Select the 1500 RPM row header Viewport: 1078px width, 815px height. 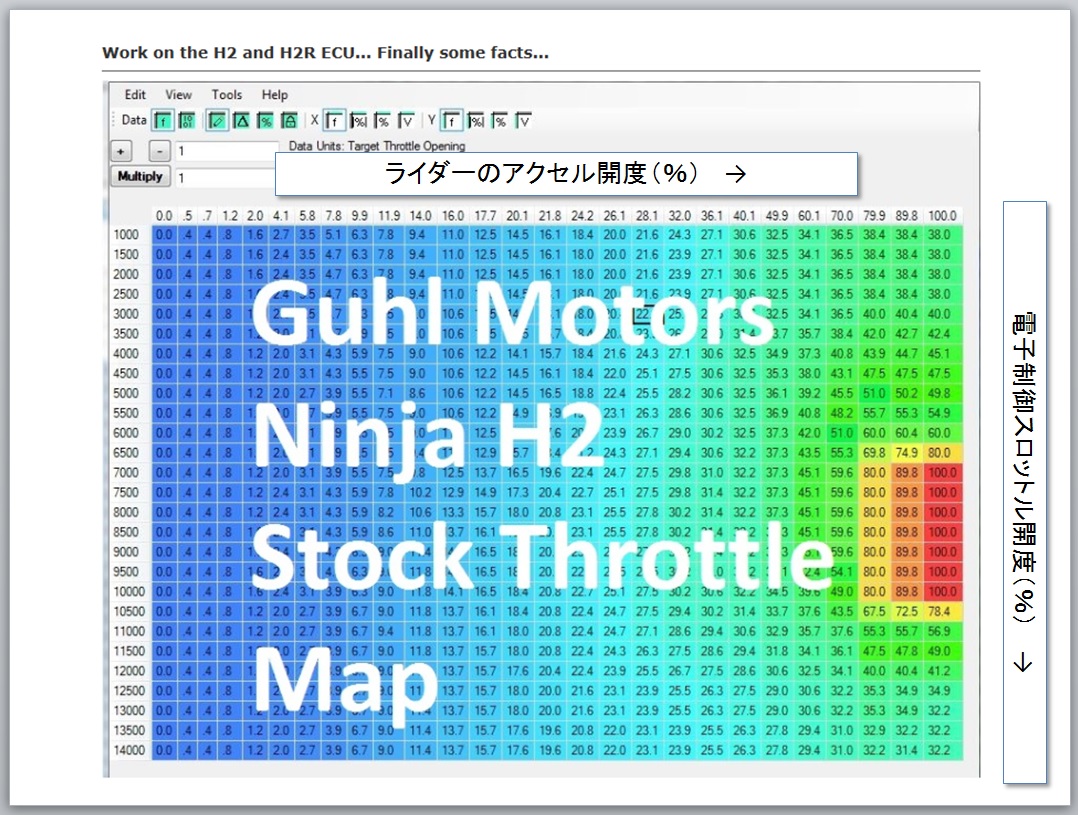(126, 254)
